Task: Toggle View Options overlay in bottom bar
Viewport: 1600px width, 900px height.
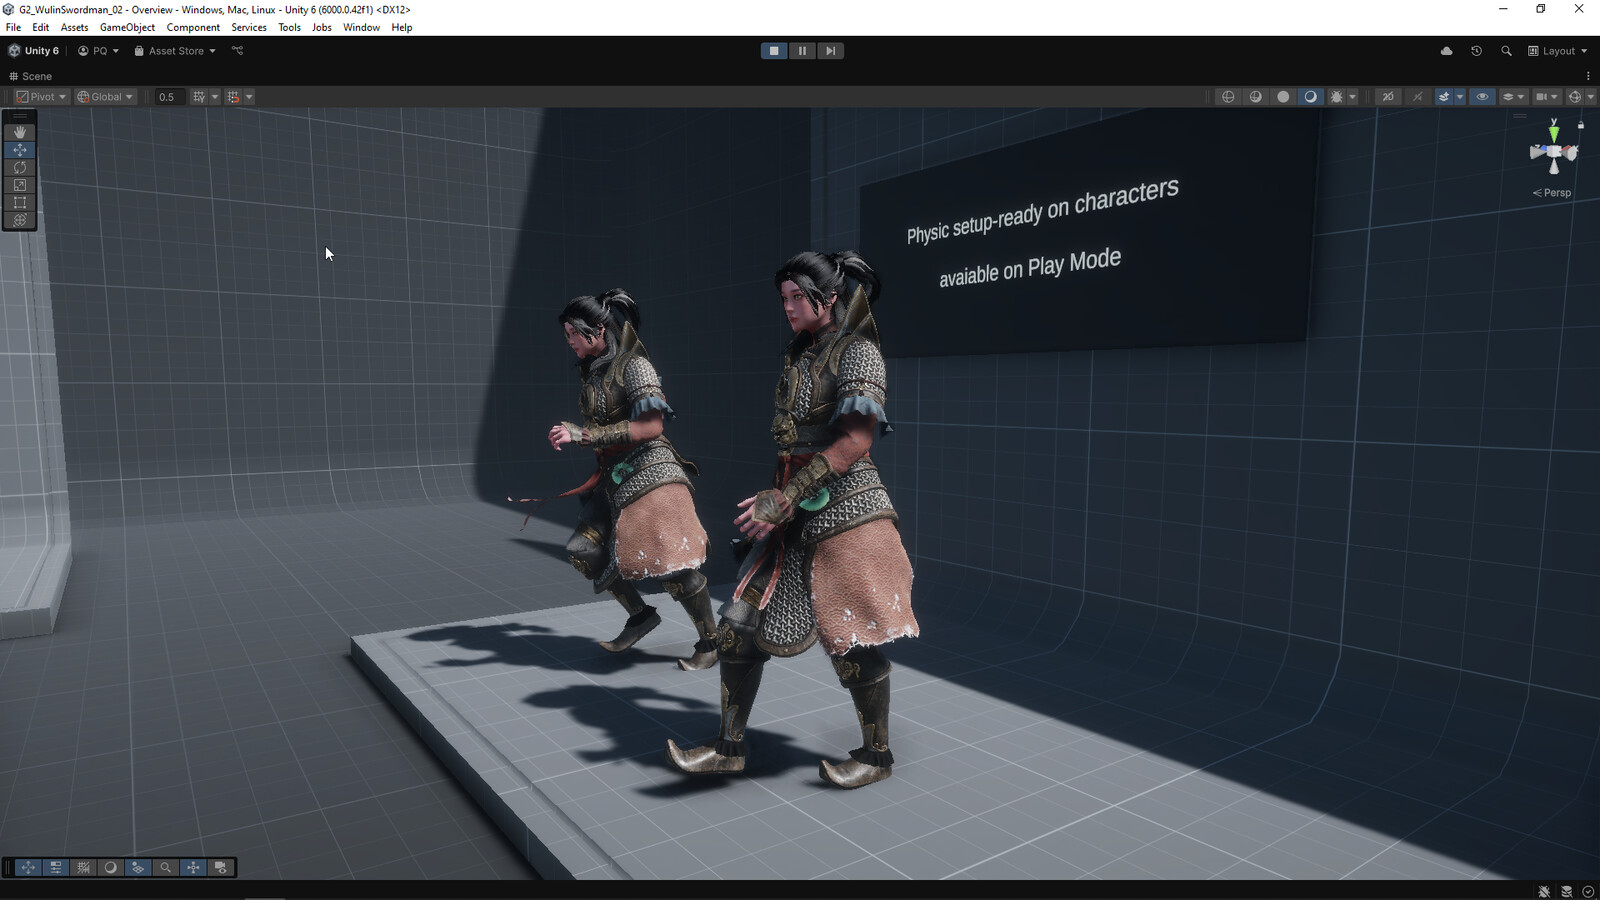Action: 138,868
